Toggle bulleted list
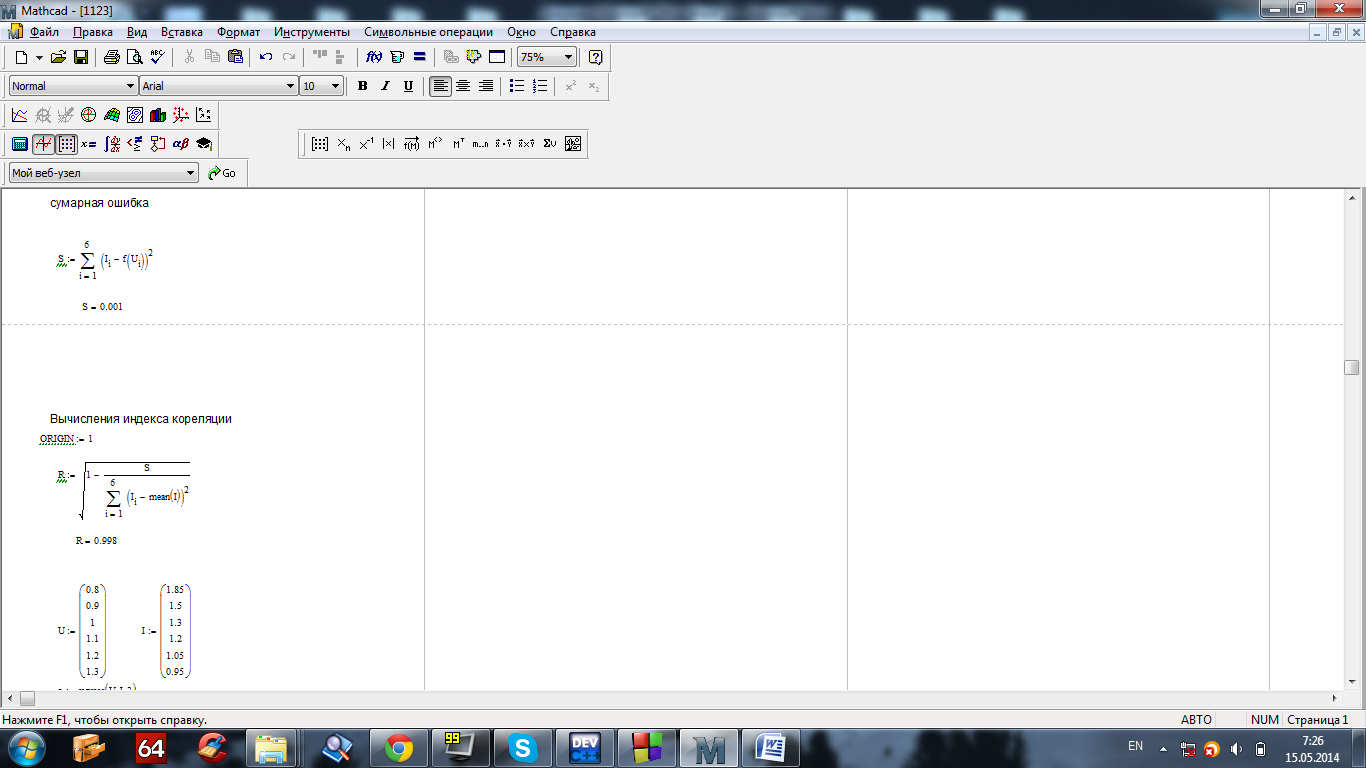Viewport: 1366px width, 768px height. pos(517,86)
